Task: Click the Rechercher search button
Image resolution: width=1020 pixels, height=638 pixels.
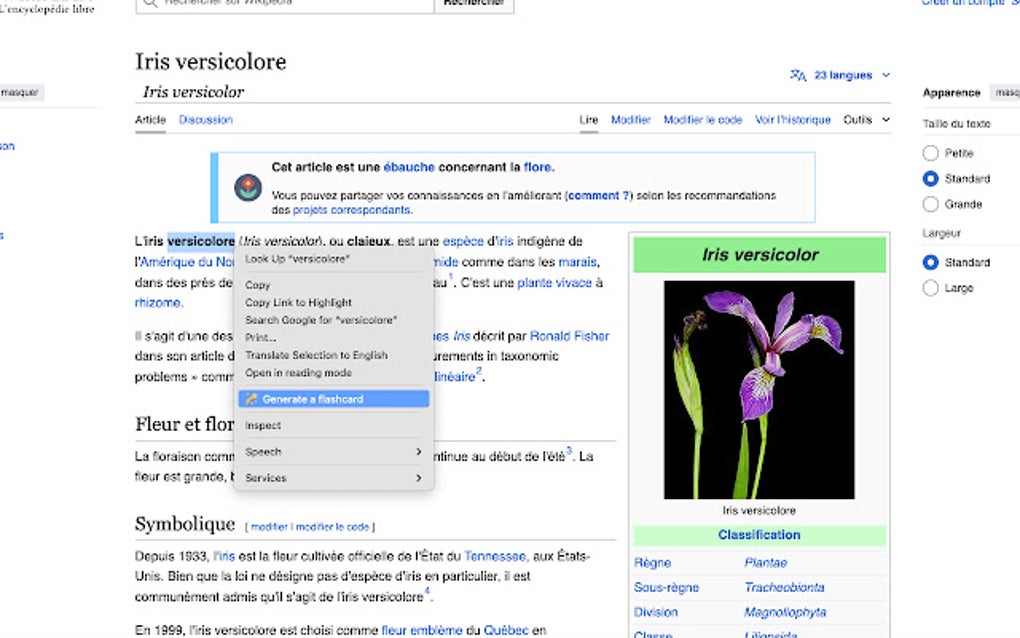Action: [474, 4]
